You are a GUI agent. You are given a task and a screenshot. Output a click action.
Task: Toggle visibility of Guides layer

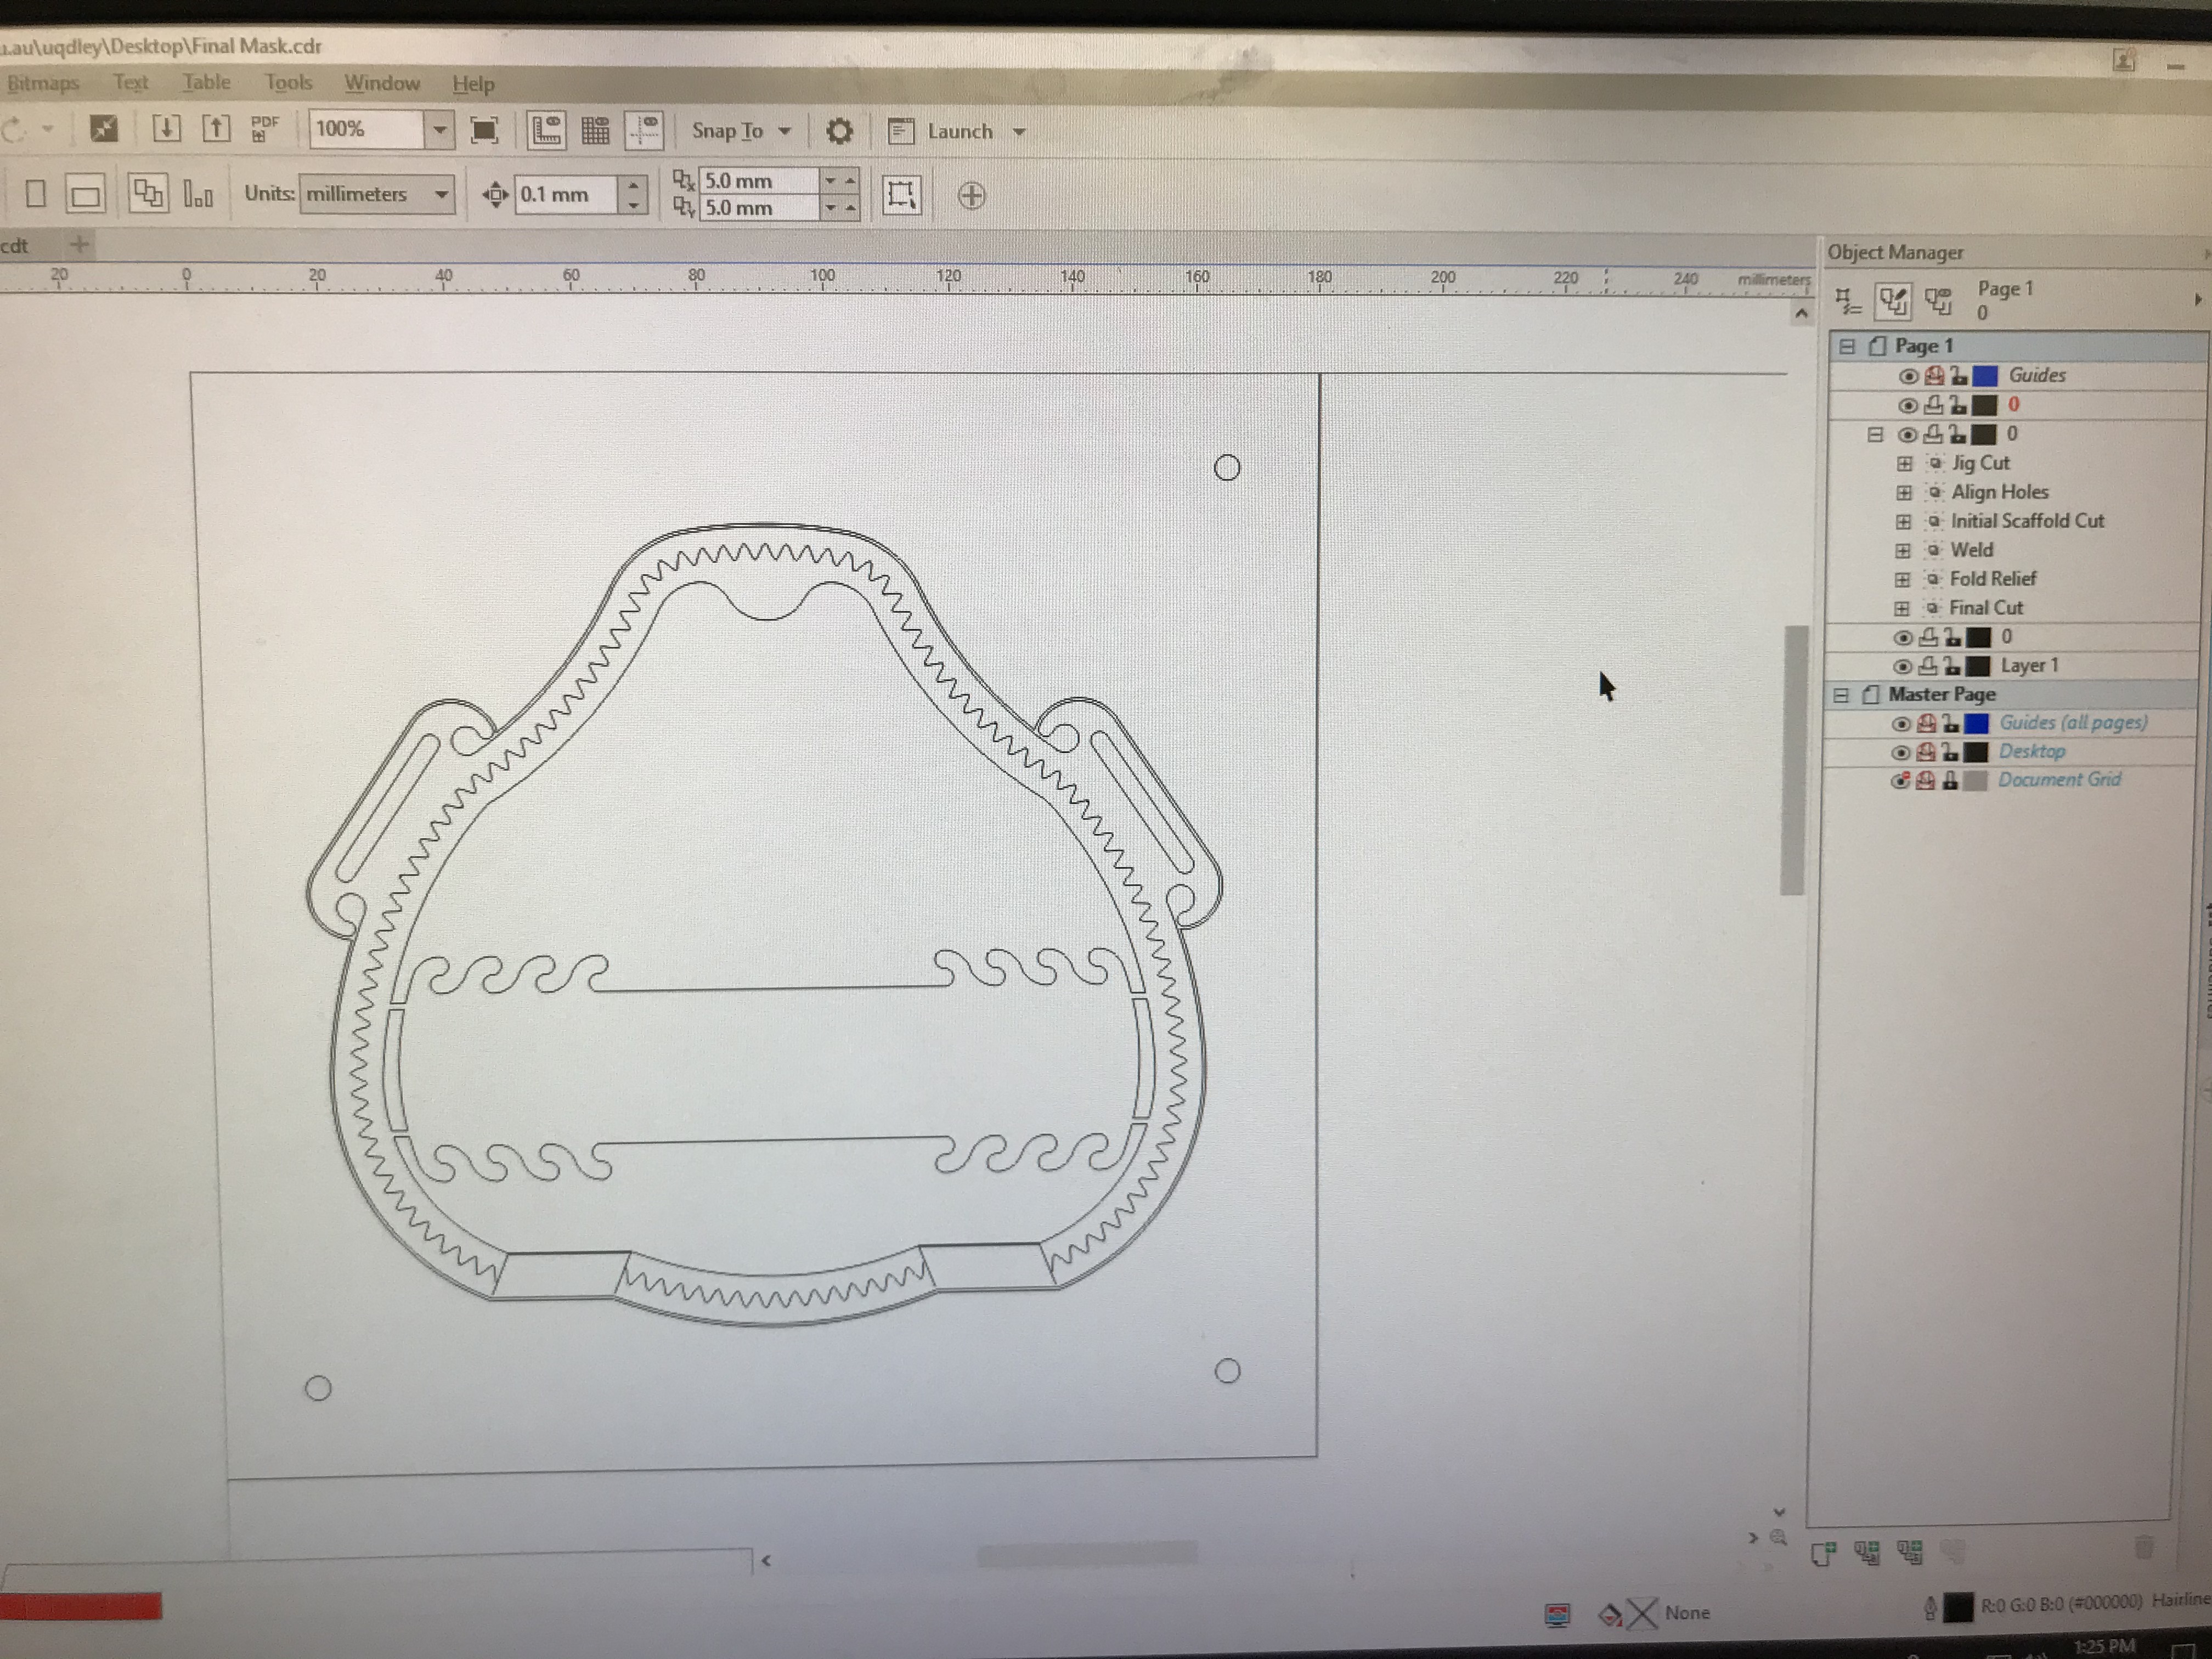[1908, 376]
